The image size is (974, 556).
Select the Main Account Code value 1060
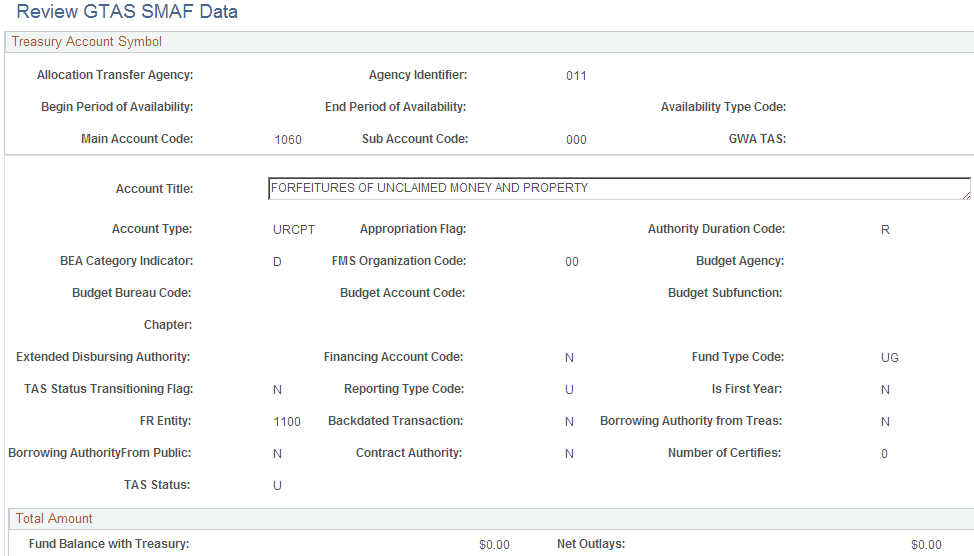click(x=288, y=140)
